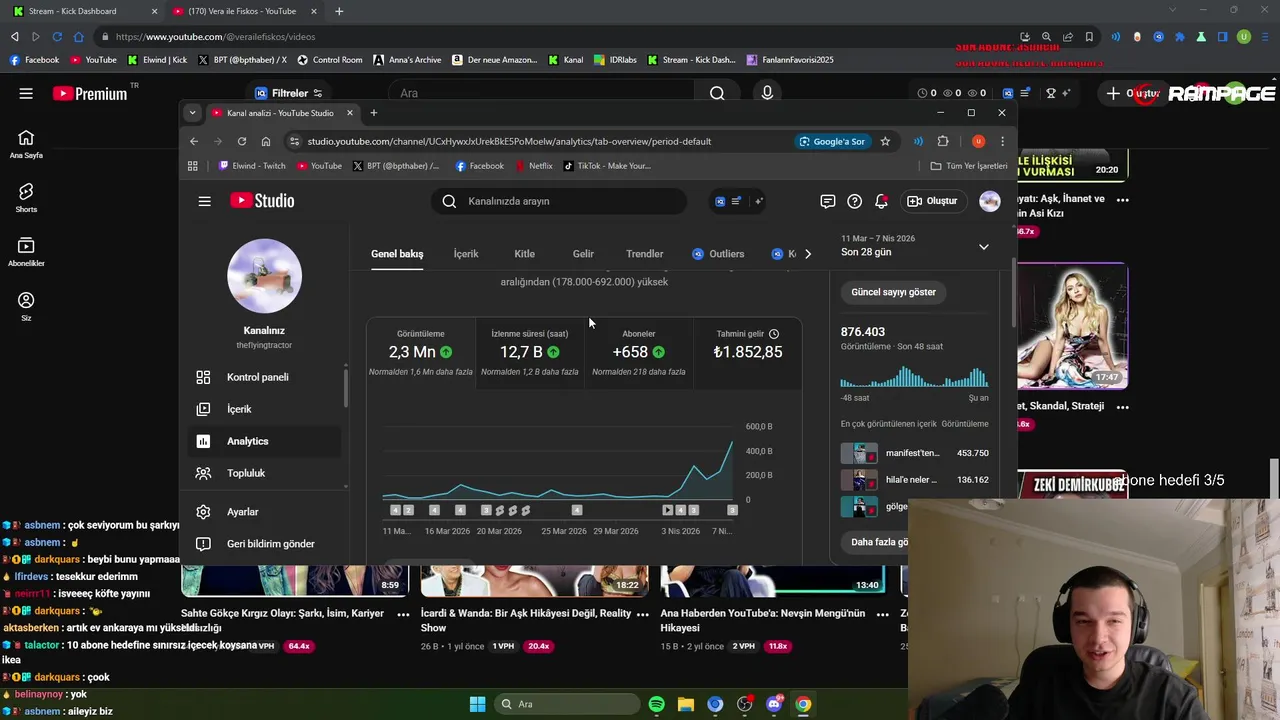Click the clock icon beside Tahmini gelir
This screenshot has width=1280, height=720.
point(773,334)
